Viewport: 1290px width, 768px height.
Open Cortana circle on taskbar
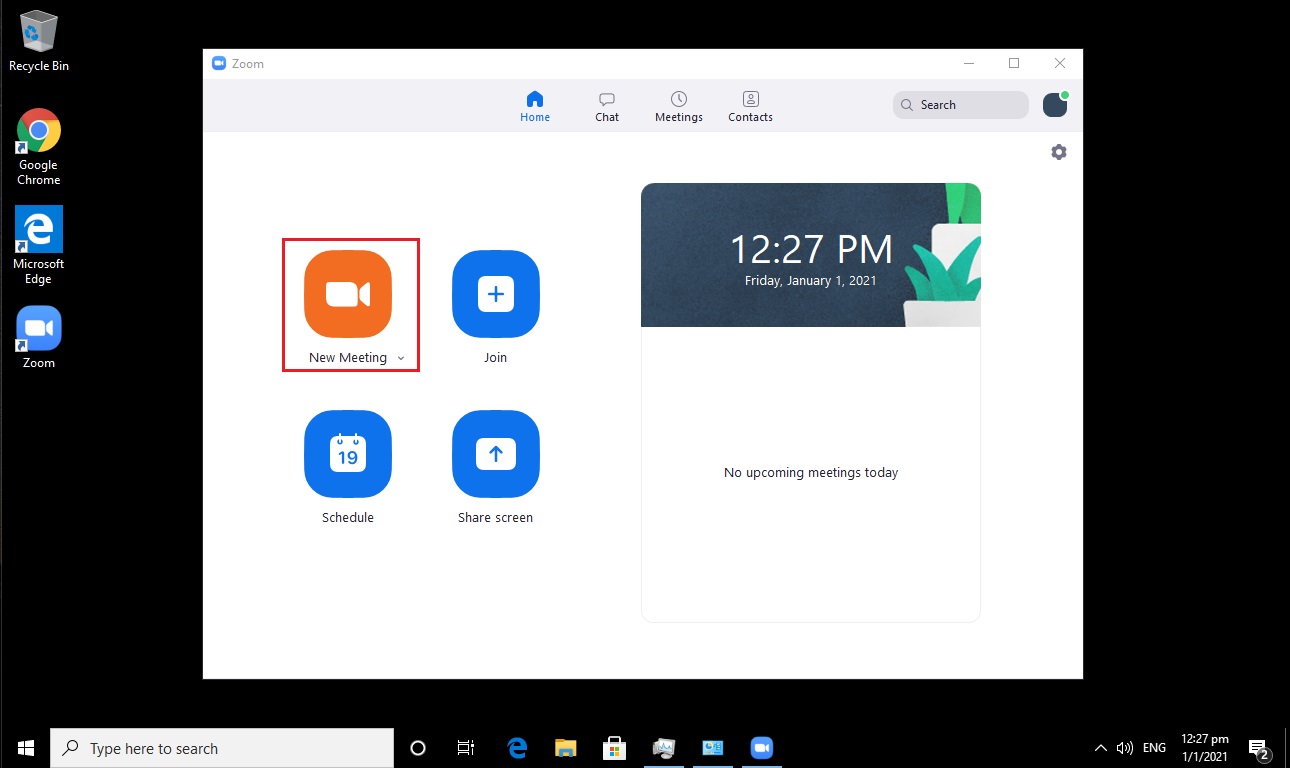click(x=418, y=748)
